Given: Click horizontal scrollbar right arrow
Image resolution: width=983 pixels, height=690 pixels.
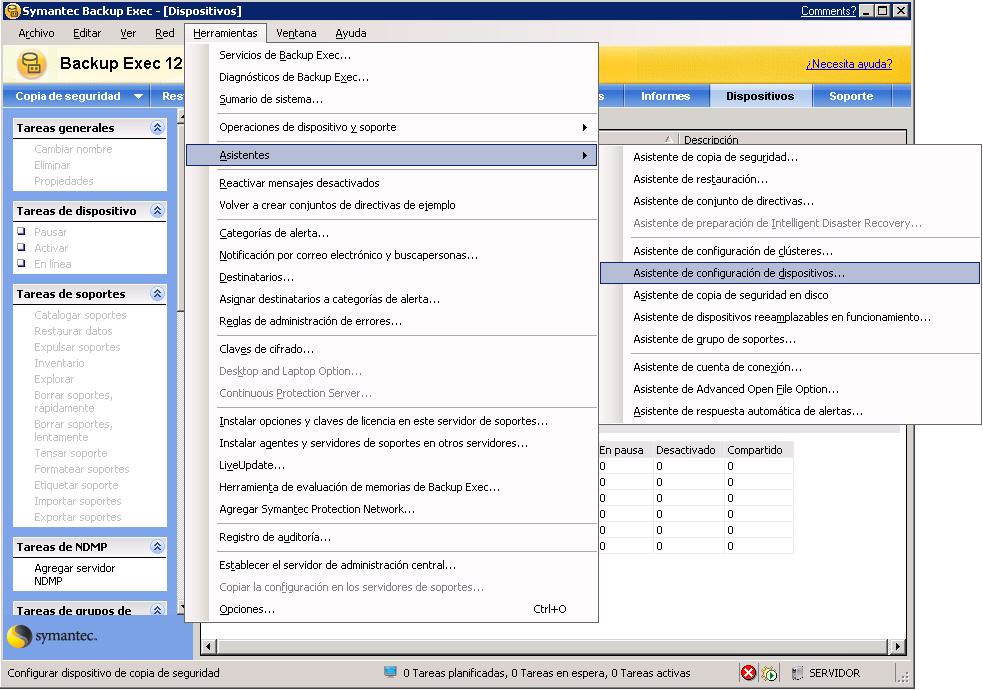Looking at the screenshot, I should pos(897,646).
